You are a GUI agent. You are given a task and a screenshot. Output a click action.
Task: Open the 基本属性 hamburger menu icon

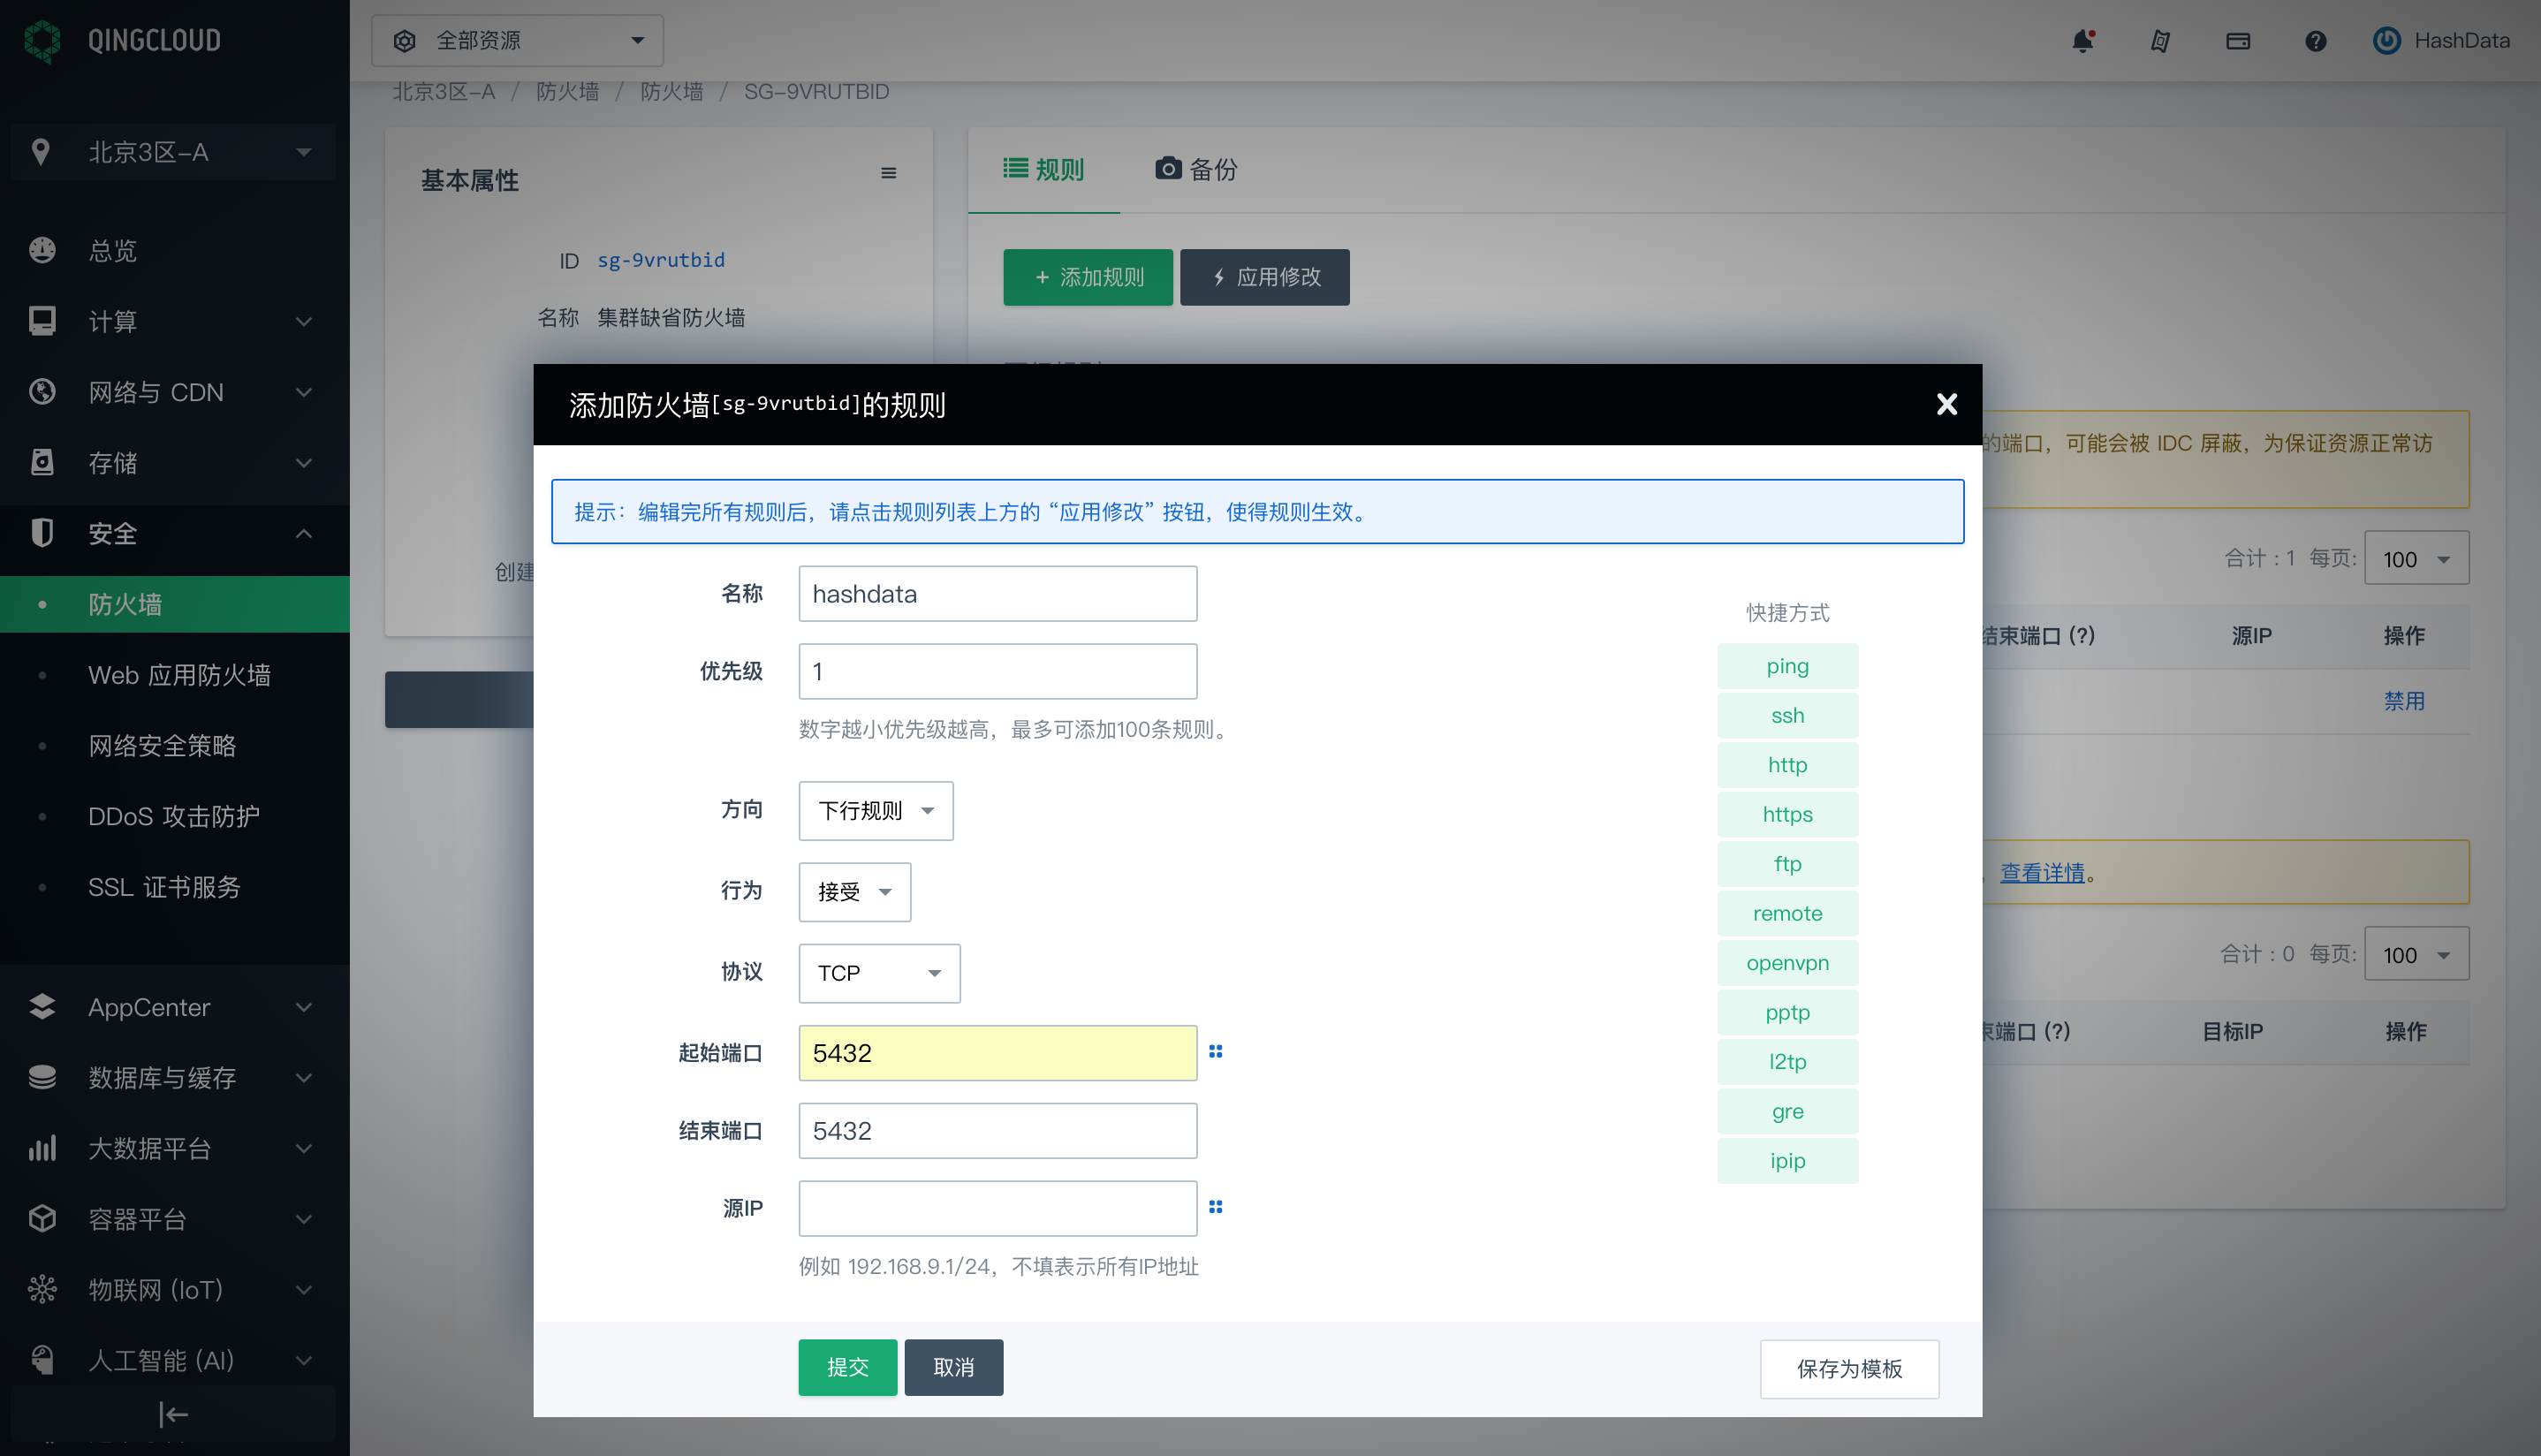click(x=888, y=173)
